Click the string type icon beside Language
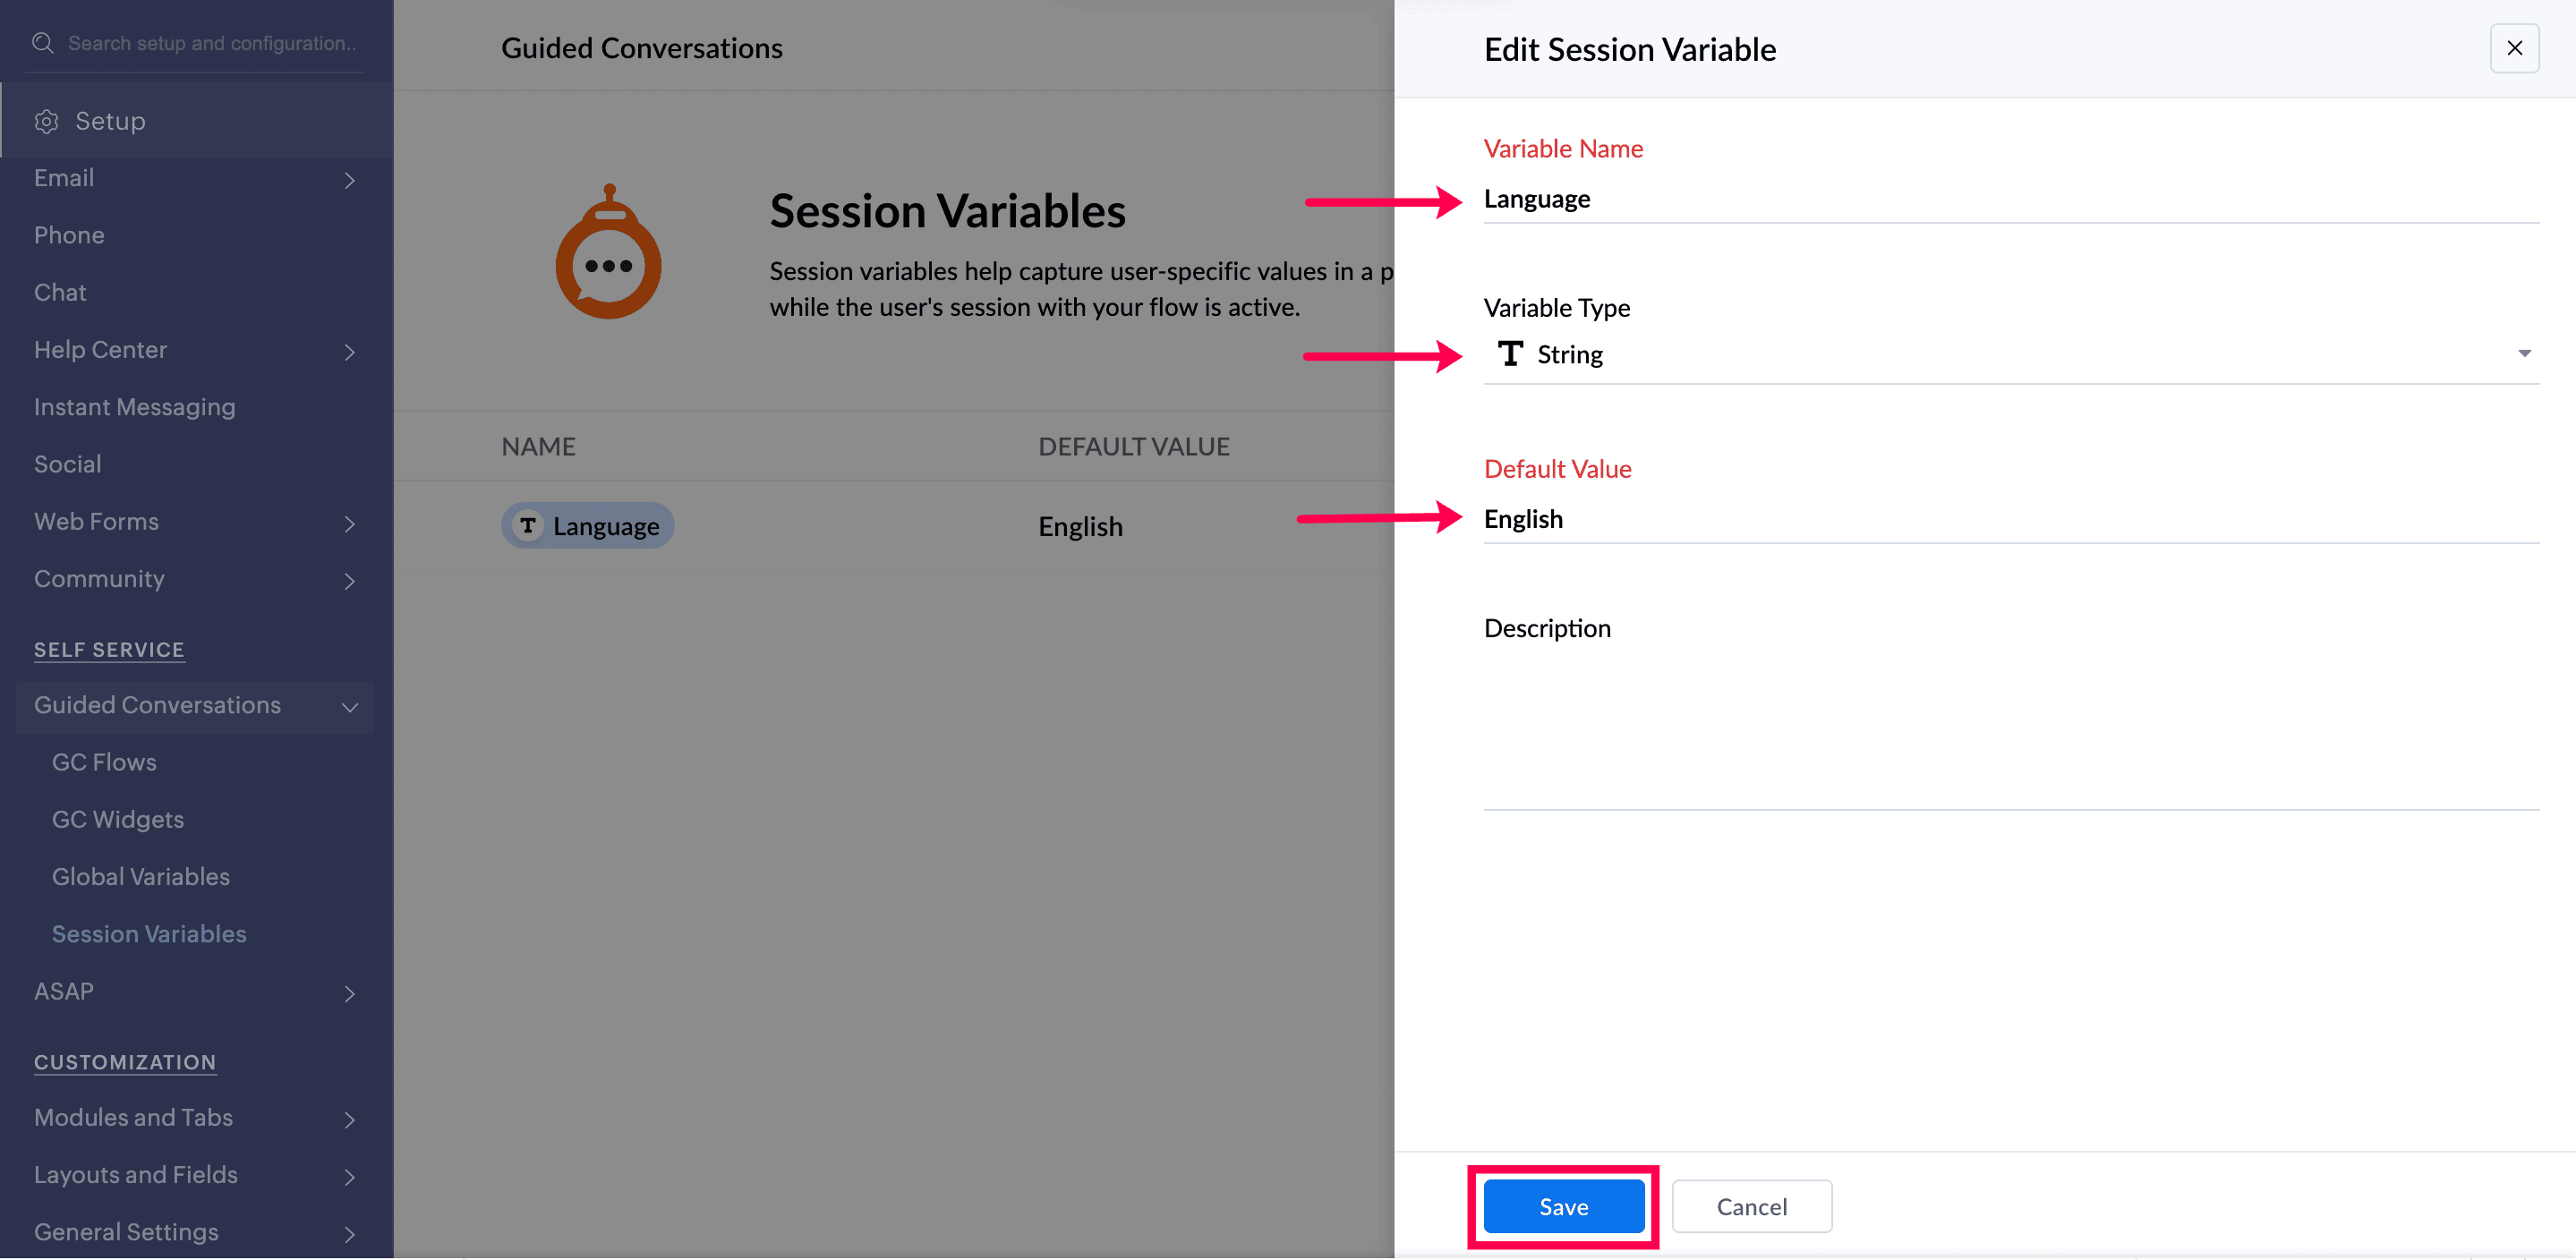Screen dimensions: 2576x1260 527,526
